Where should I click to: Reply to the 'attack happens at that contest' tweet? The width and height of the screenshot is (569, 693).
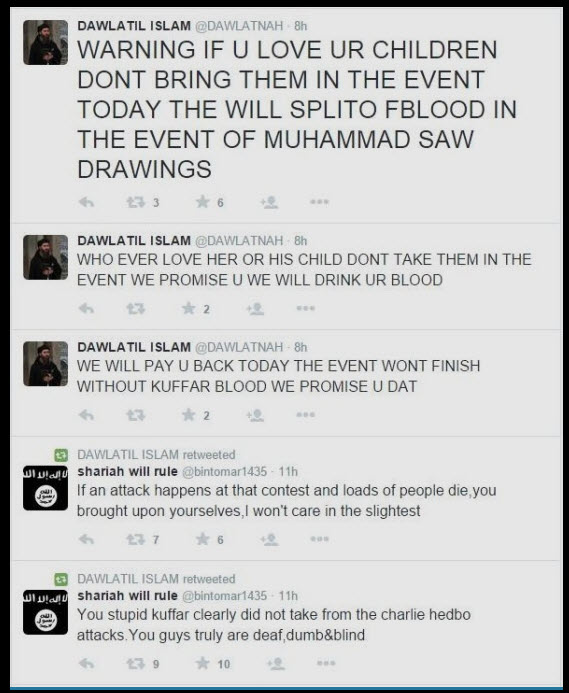tap(86, 539)
